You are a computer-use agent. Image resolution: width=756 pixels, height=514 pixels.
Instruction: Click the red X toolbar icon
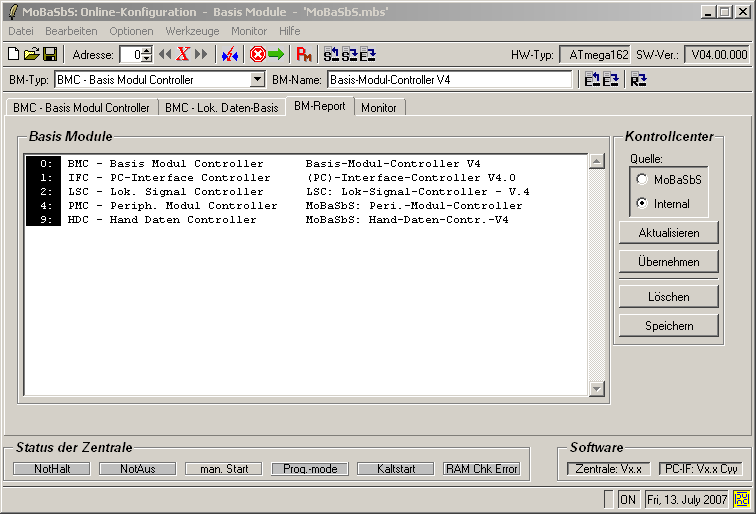coord(183,54)
